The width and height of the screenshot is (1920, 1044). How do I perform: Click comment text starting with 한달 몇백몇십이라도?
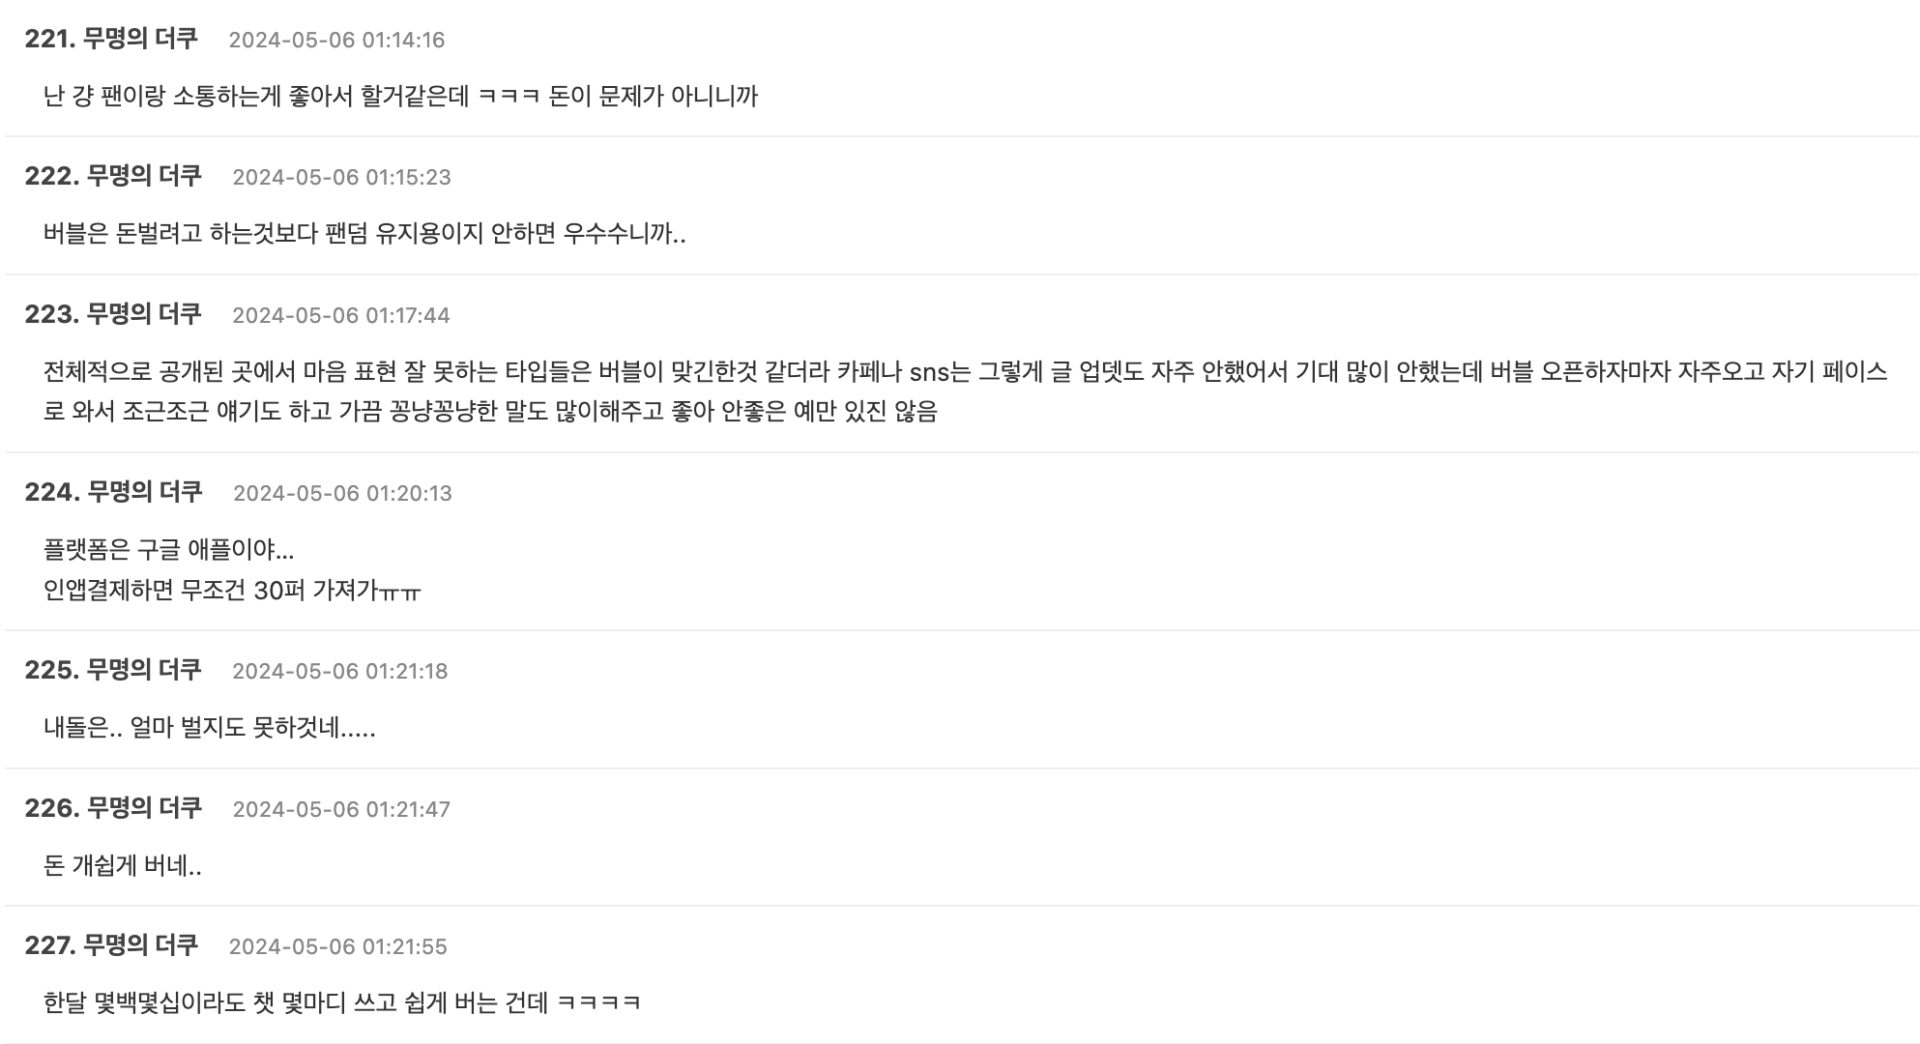point(341,1003)
